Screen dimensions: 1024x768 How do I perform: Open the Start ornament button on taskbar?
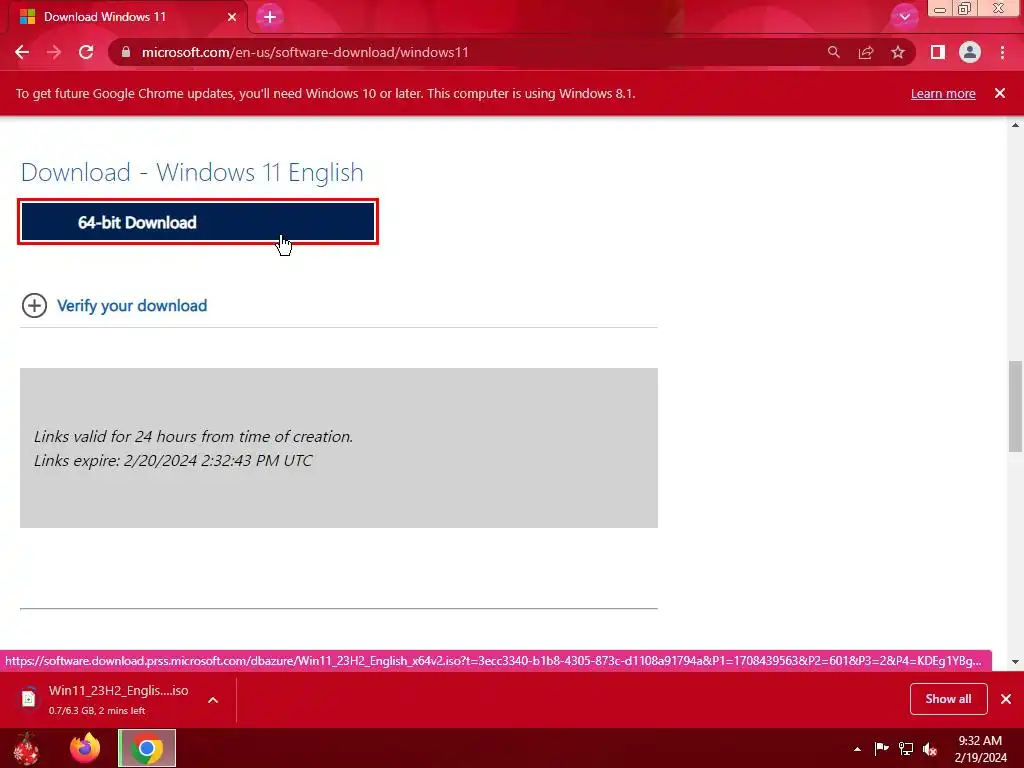27,748
